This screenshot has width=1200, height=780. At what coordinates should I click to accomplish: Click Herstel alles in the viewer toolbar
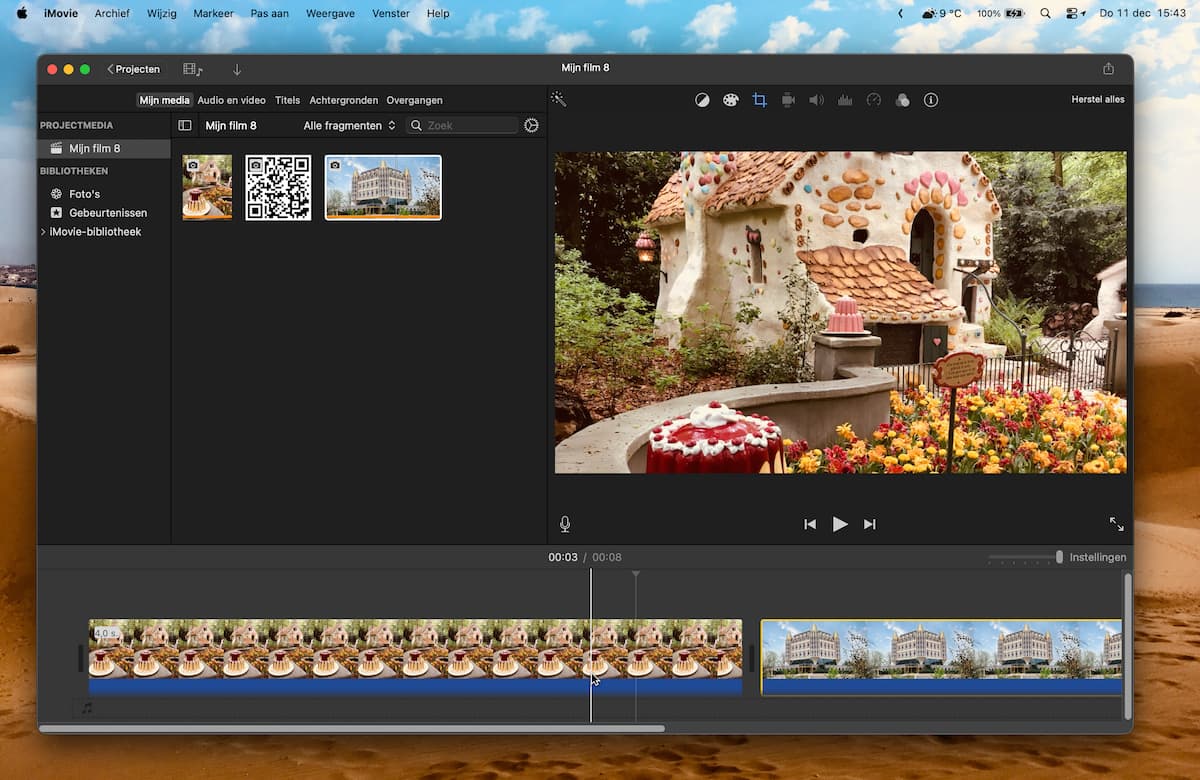(x=1096, y=99)
